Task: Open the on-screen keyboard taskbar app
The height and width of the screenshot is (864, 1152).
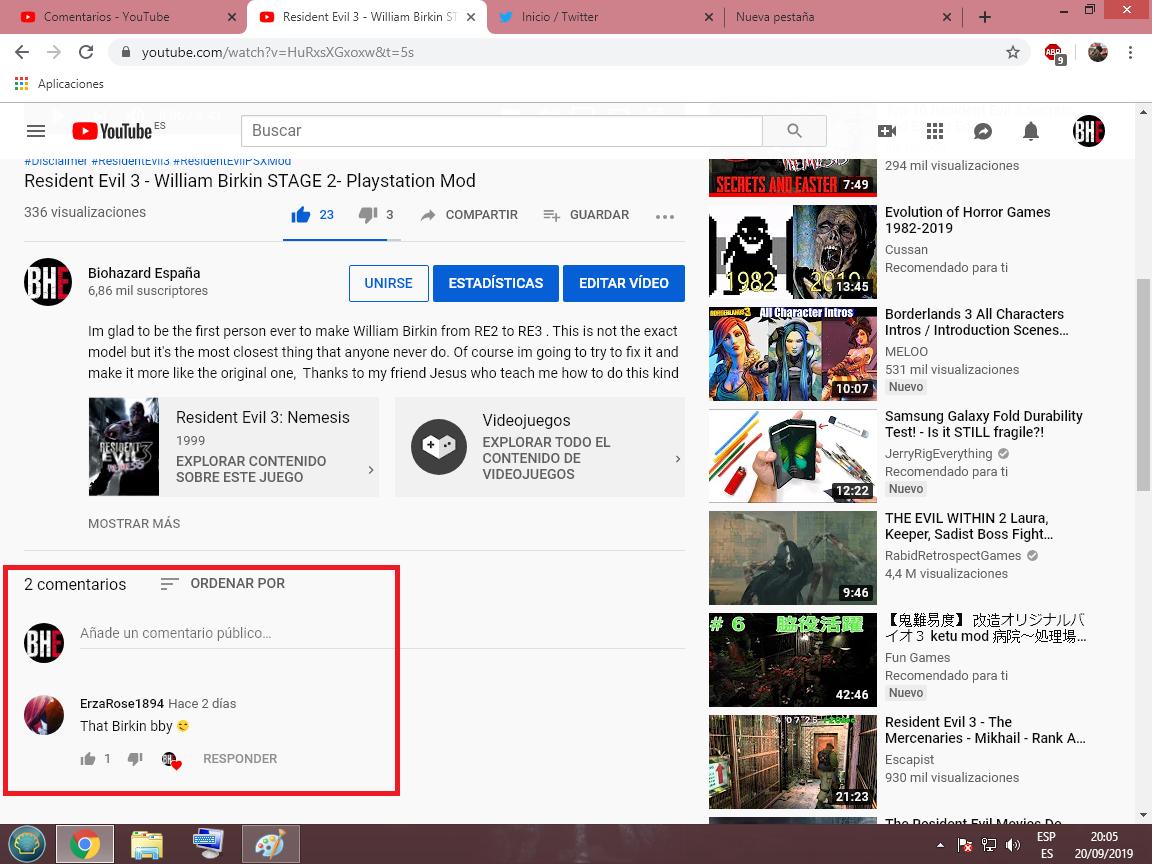Action: (208, 844)
